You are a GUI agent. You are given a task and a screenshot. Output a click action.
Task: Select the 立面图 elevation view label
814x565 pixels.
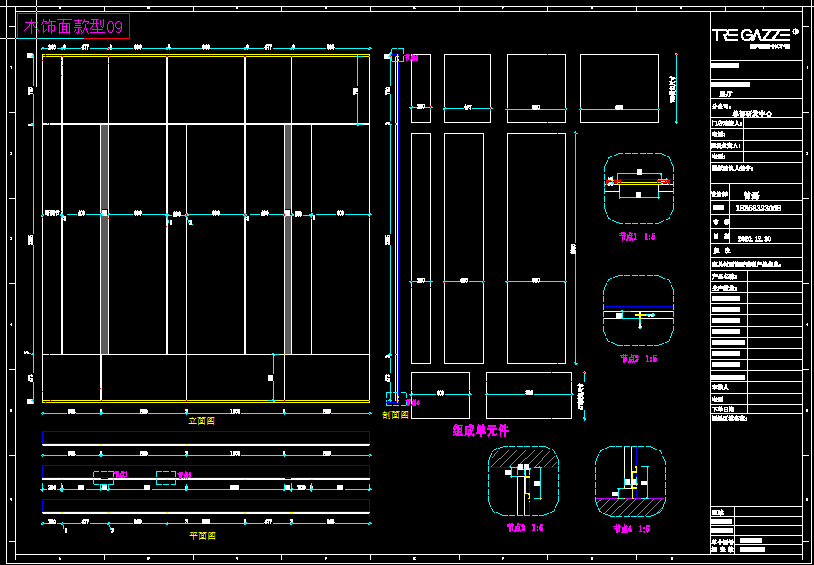[201, 421]
